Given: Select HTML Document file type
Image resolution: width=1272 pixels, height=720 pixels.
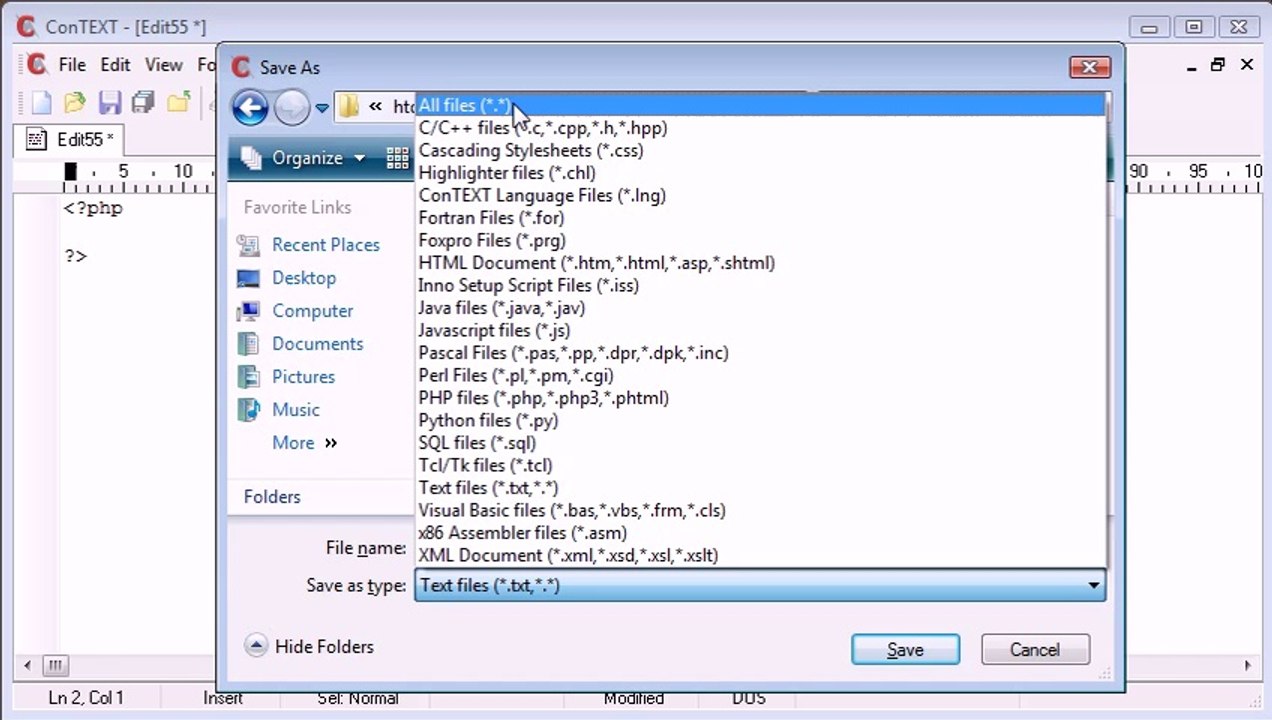Looking at the screenshot, I should tap(761, 263).
